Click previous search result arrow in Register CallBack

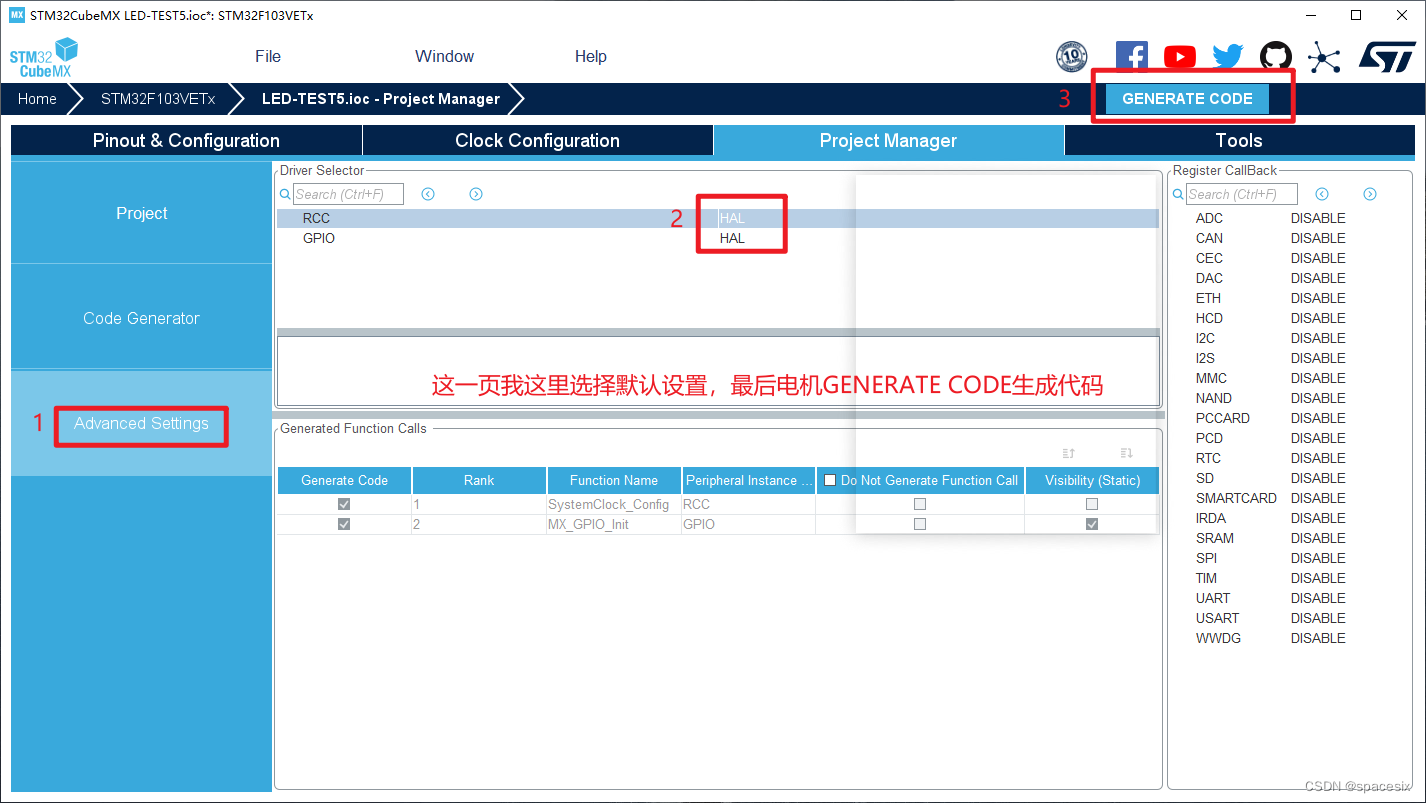click(1322, 194)
